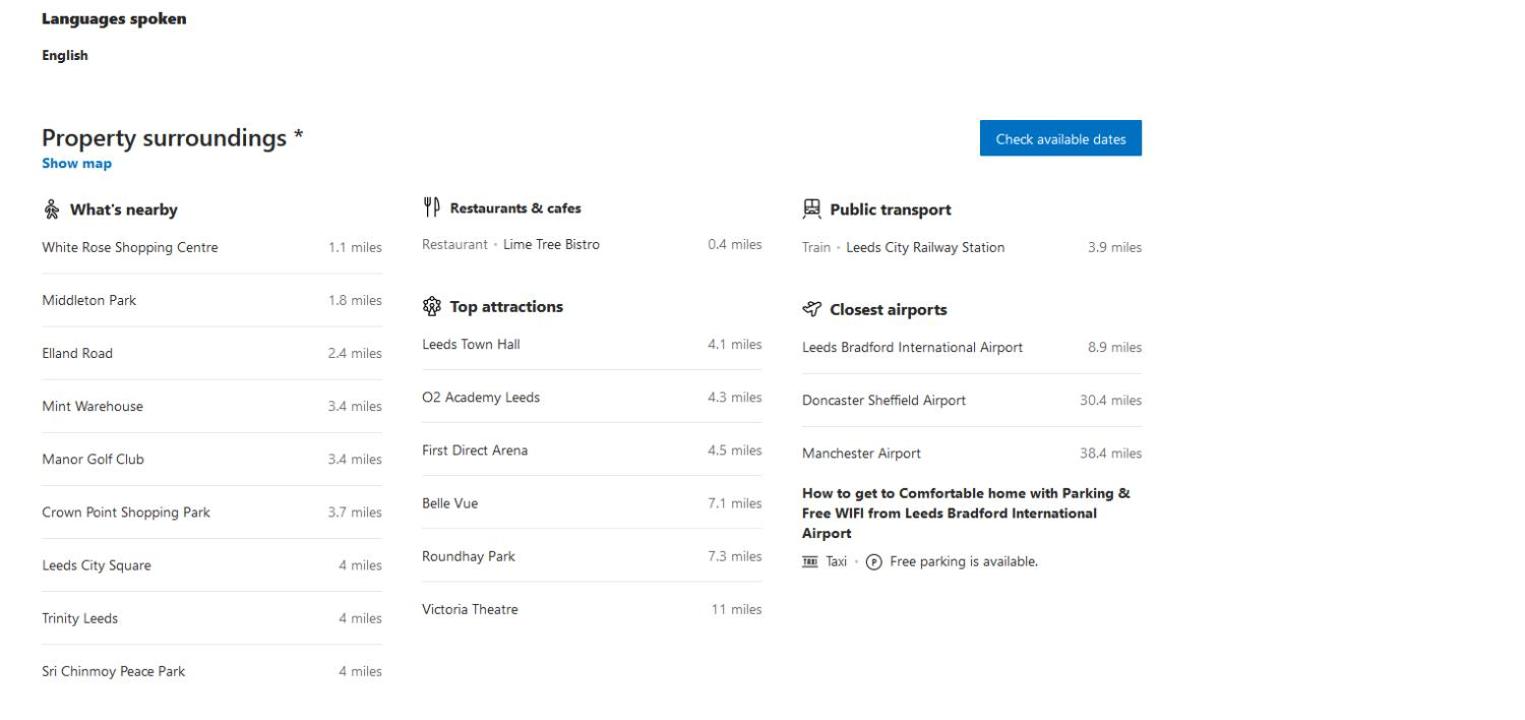
Task: Click the Closest airports airplane icon
Action: click(811, 310)
